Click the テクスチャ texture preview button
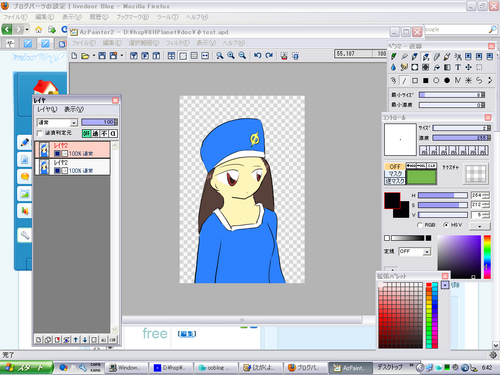 click(x=476, y=174)
